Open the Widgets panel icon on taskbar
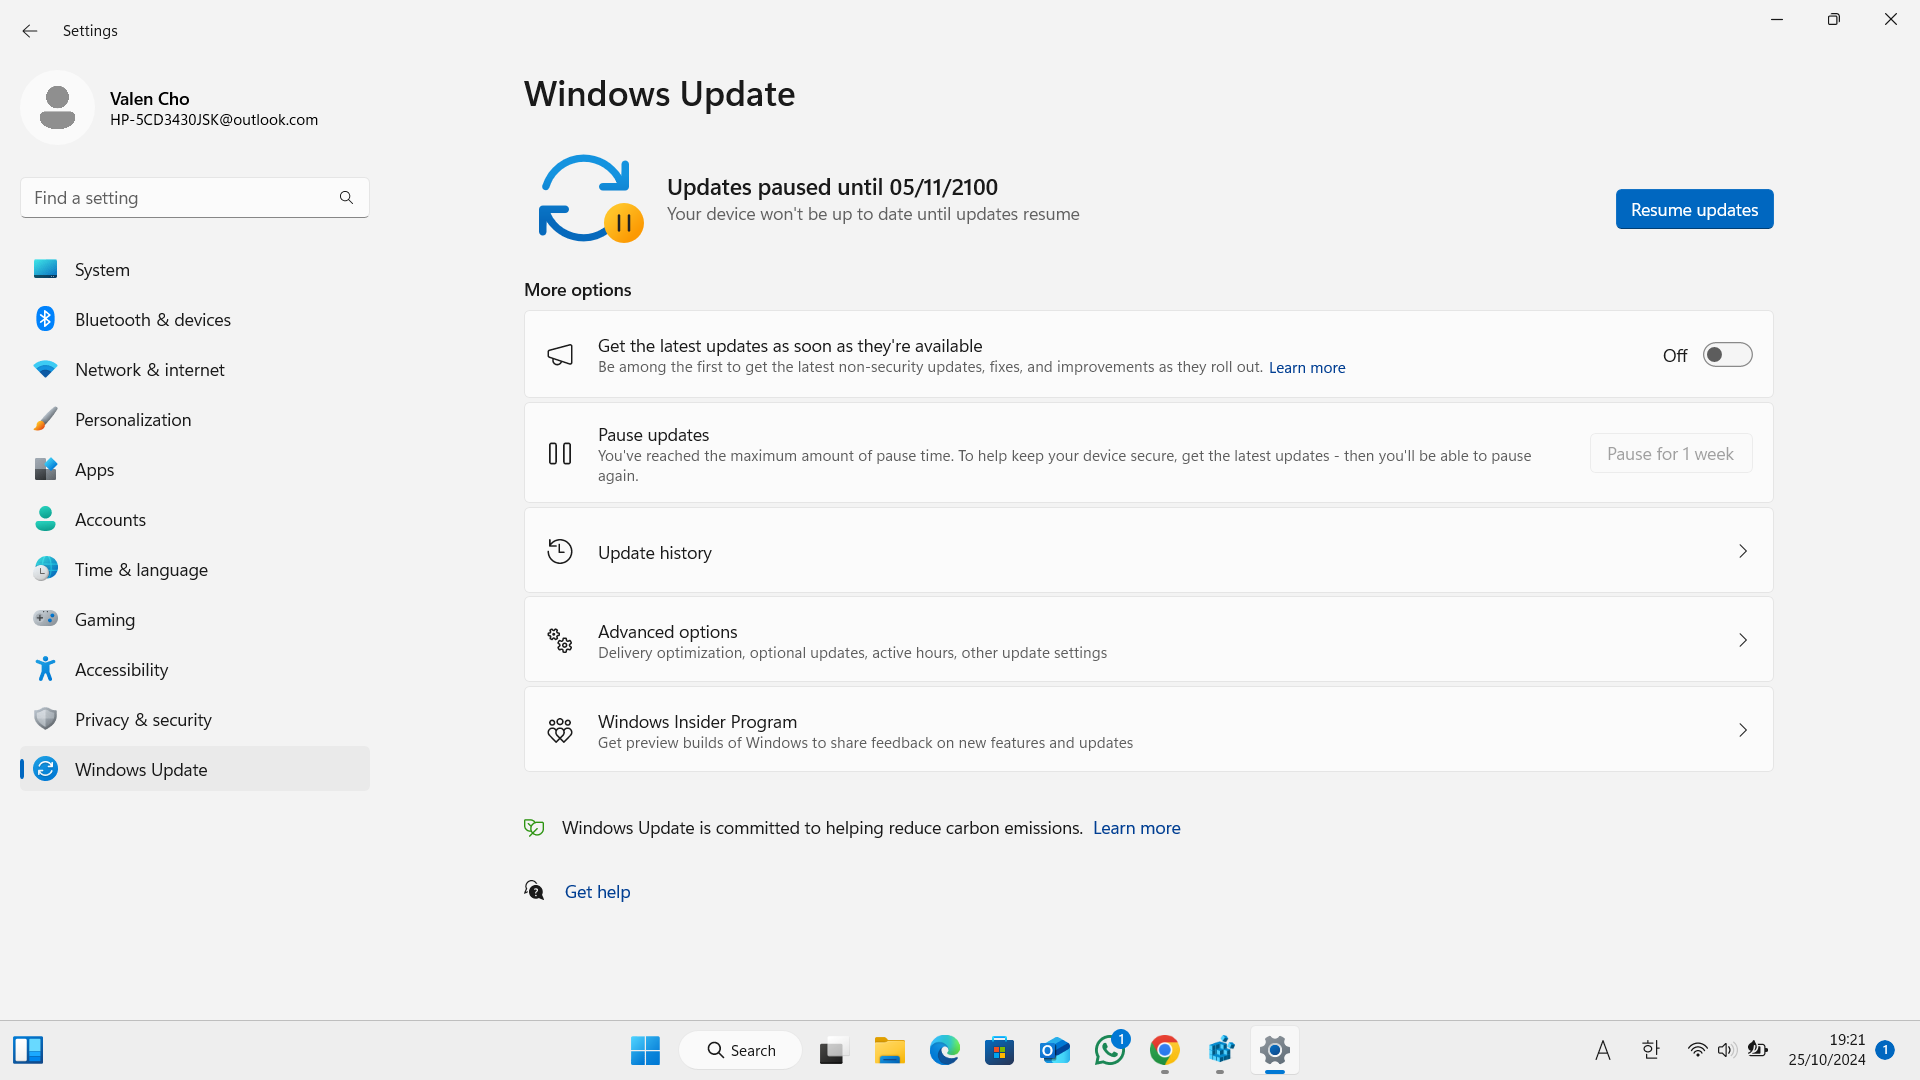 28,1050
